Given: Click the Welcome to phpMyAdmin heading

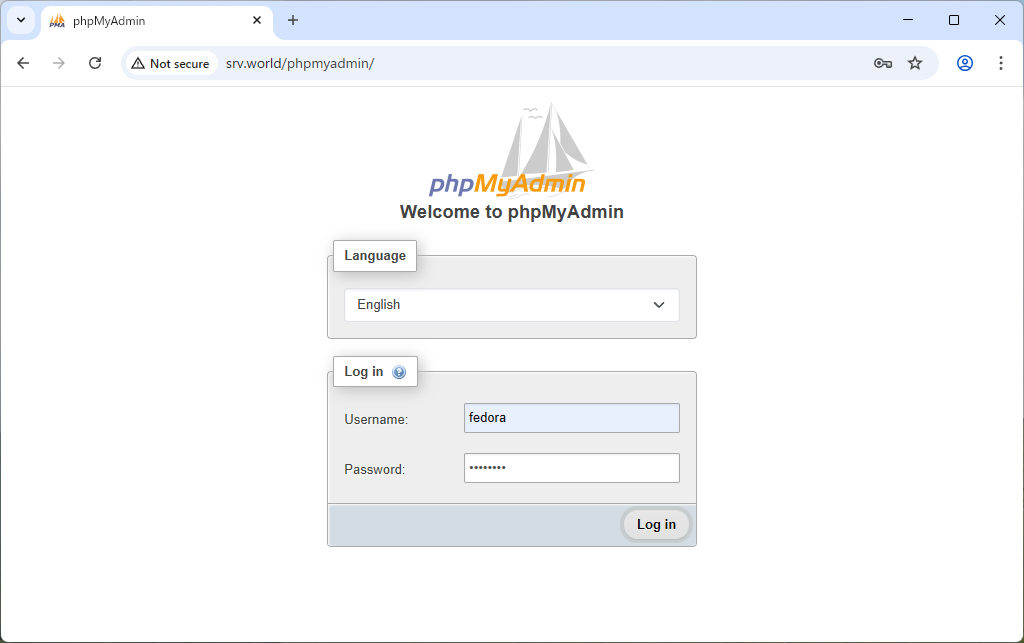Looking at the screenshot, I should (x=511, y=212).
